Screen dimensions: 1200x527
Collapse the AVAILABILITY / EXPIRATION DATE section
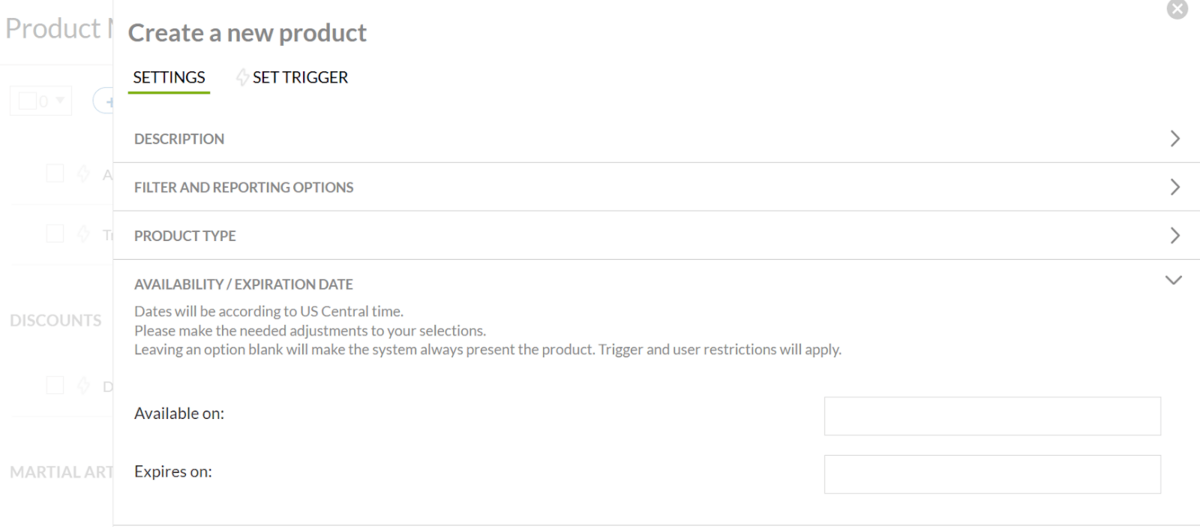point(1174,281)
